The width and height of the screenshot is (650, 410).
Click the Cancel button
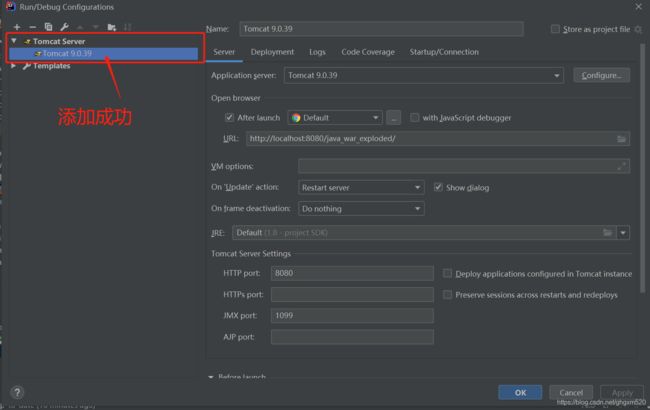(571, 392)
